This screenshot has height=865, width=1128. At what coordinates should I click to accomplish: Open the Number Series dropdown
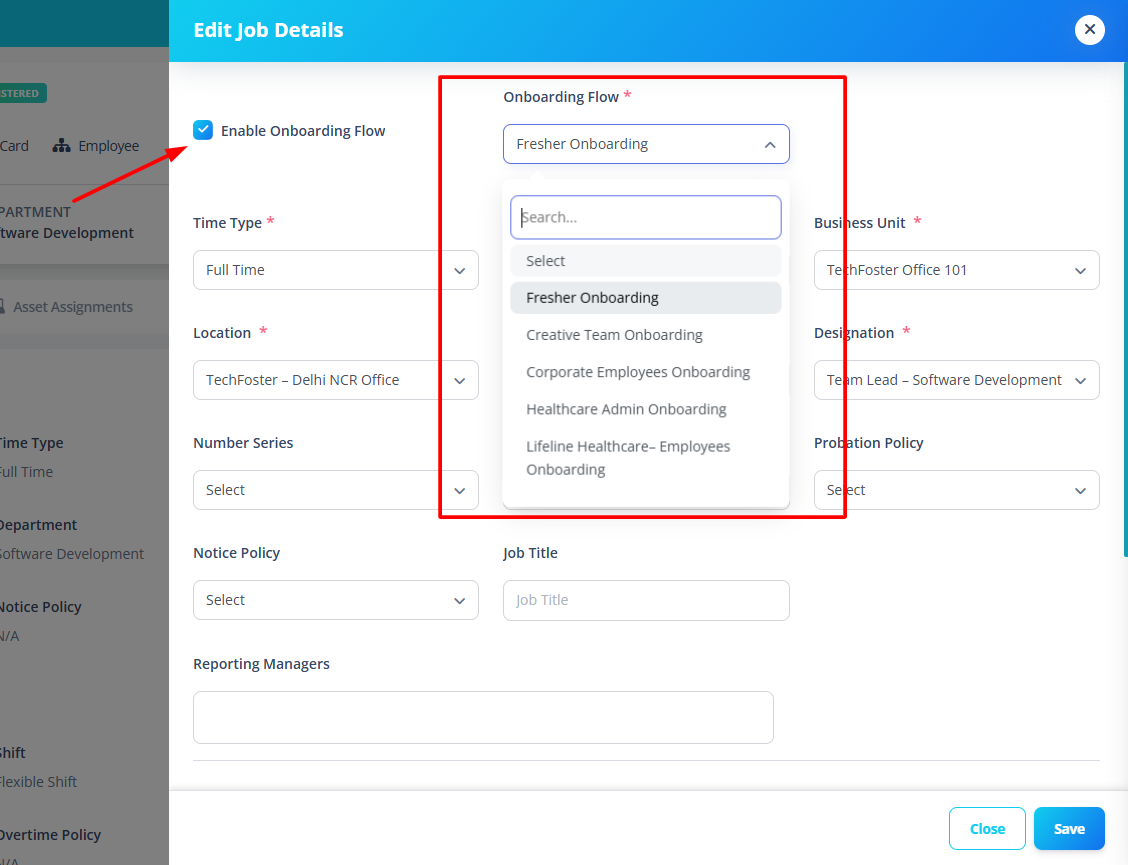pyautogui.click(x=335, y=490)
